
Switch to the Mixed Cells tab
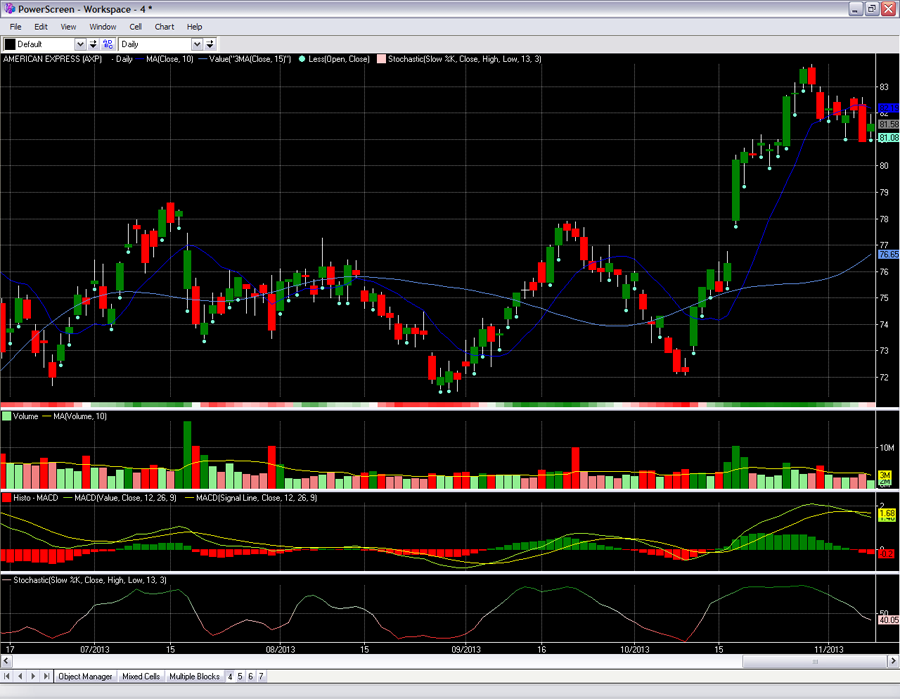pyautogui.click(x=141, y=677)
